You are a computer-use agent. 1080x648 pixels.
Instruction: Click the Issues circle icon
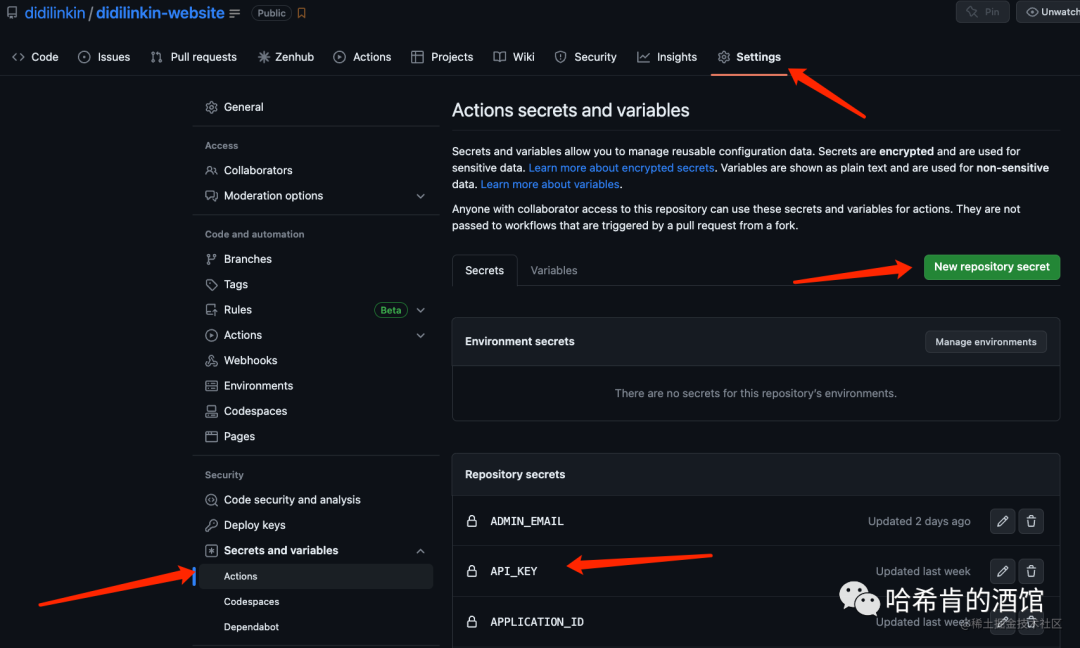(84, 57)
